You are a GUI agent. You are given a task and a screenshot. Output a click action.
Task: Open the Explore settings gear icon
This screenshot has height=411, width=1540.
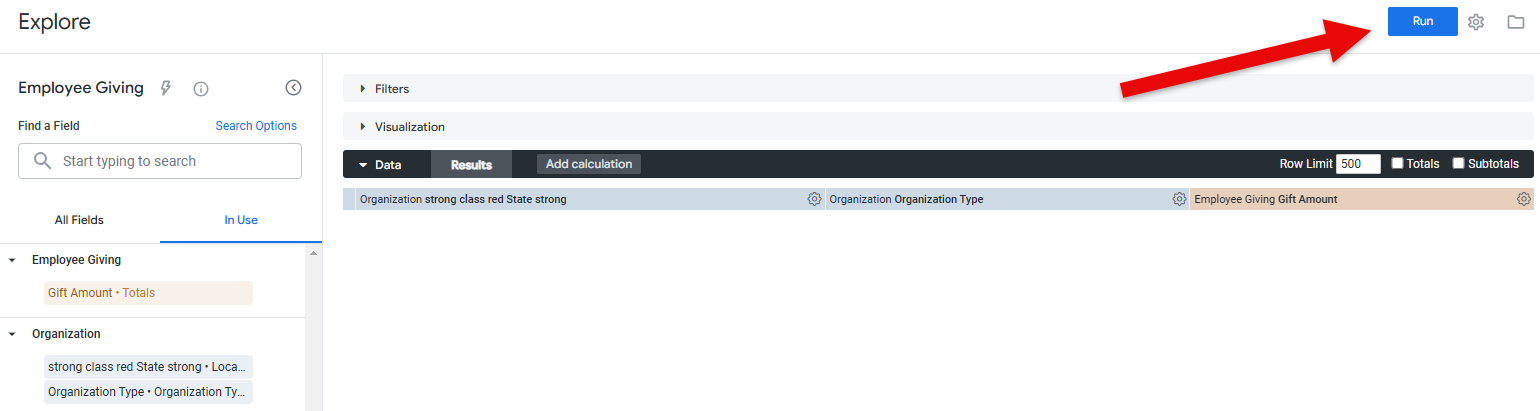point(1476,22)
